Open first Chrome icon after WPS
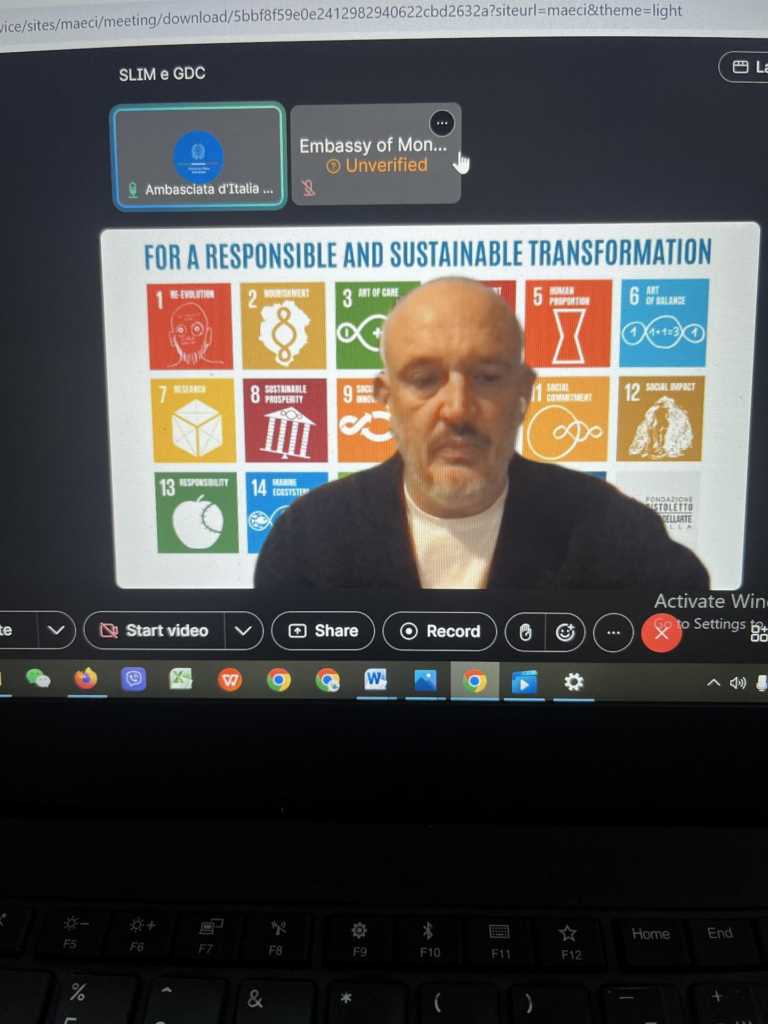Screen dimensions: 768x1024 point(279,680)
